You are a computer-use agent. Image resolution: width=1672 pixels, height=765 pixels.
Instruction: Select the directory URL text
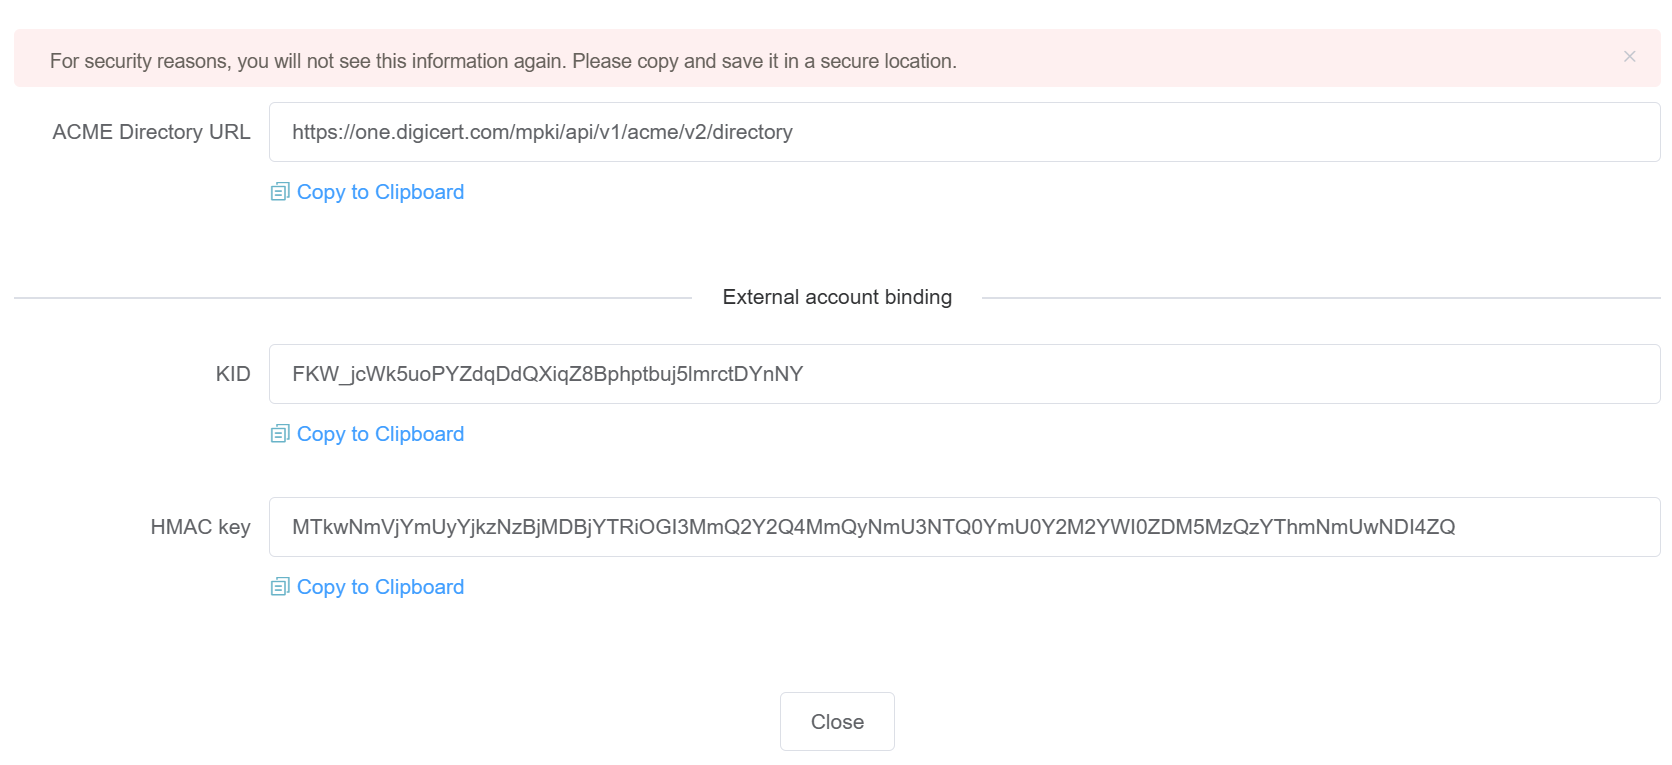coord(542,131)
